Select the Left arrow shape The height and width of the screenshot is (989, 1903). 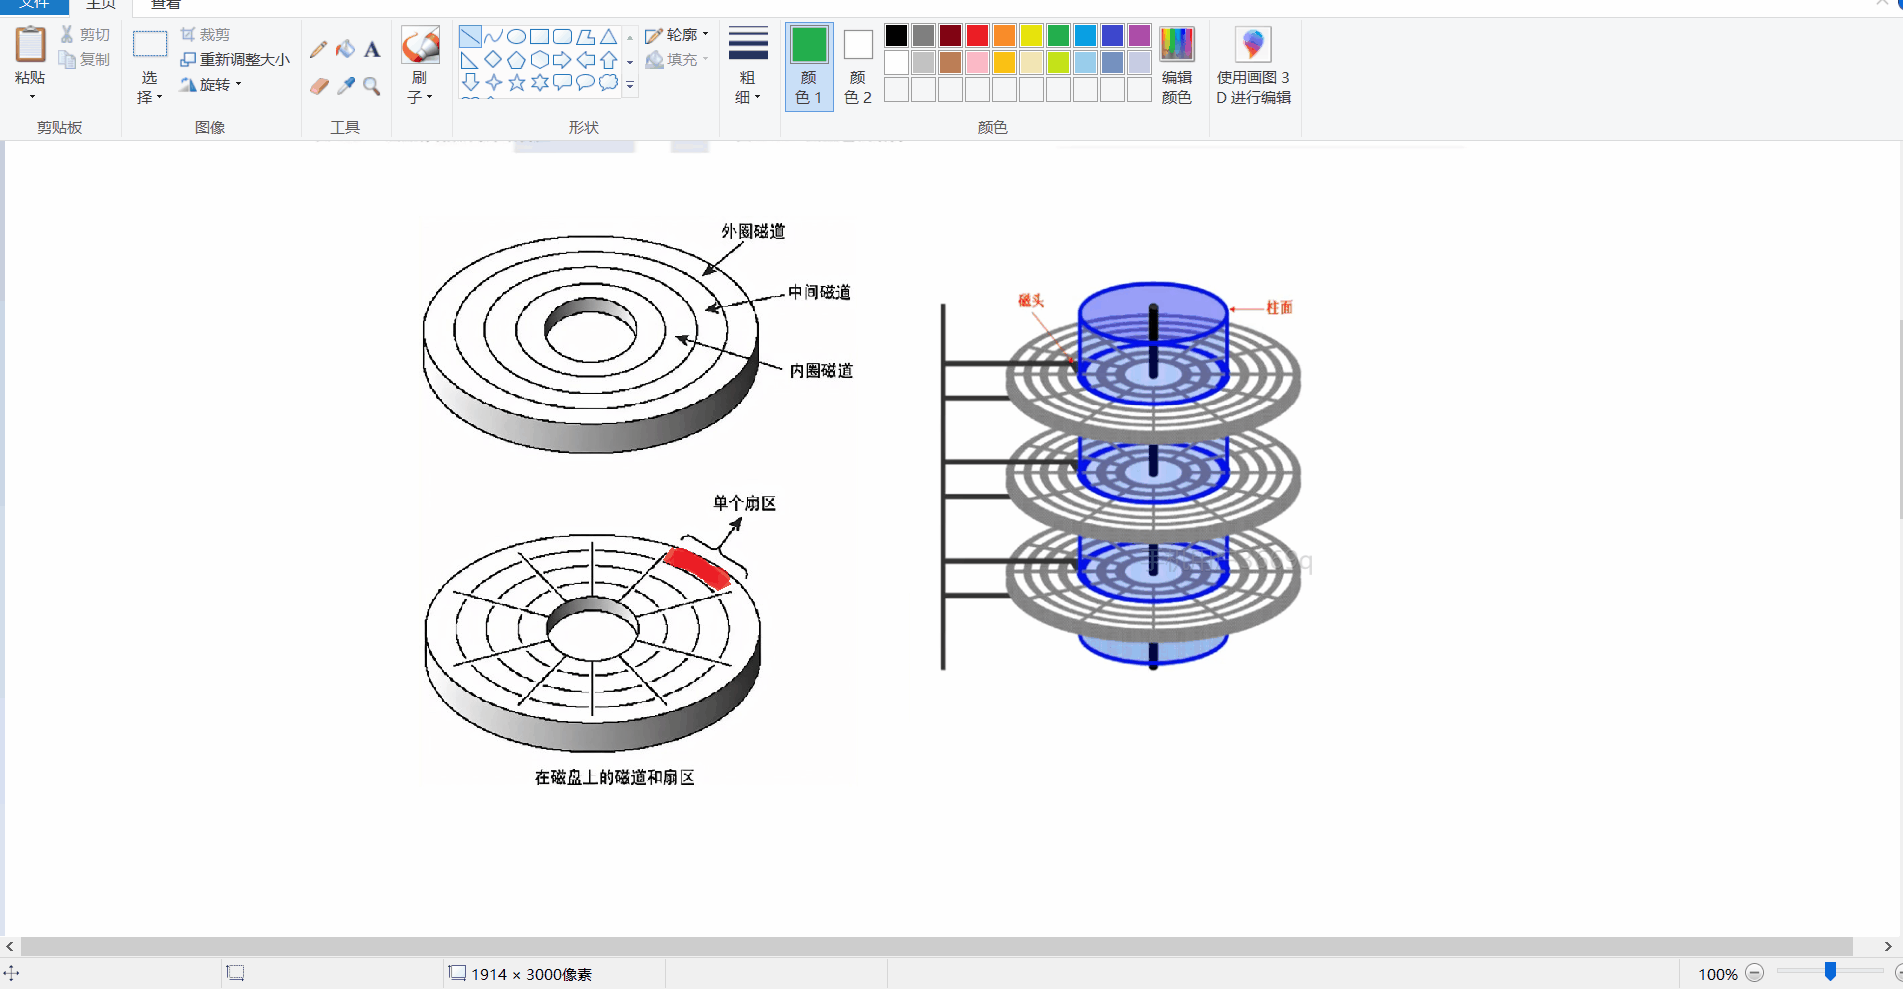click(585, 60)
